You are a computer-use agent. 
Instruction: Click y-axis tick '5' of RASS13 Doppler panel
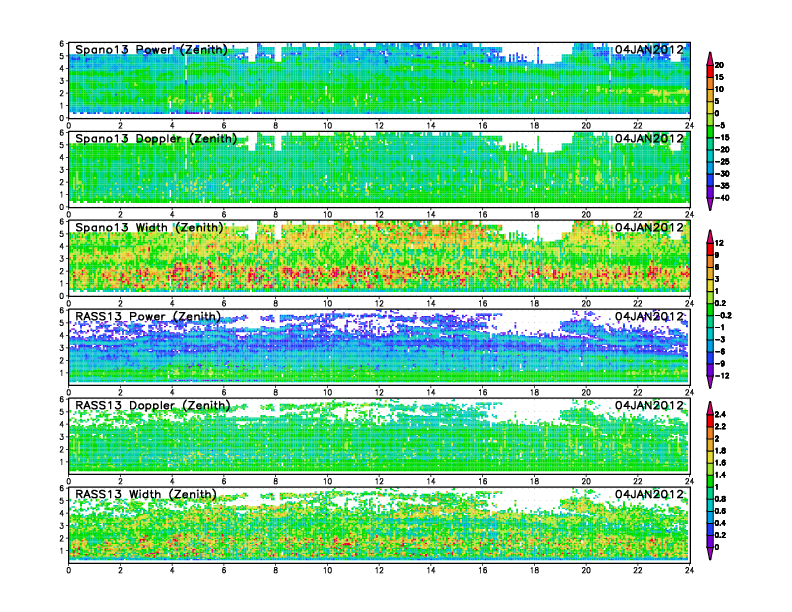62,412
